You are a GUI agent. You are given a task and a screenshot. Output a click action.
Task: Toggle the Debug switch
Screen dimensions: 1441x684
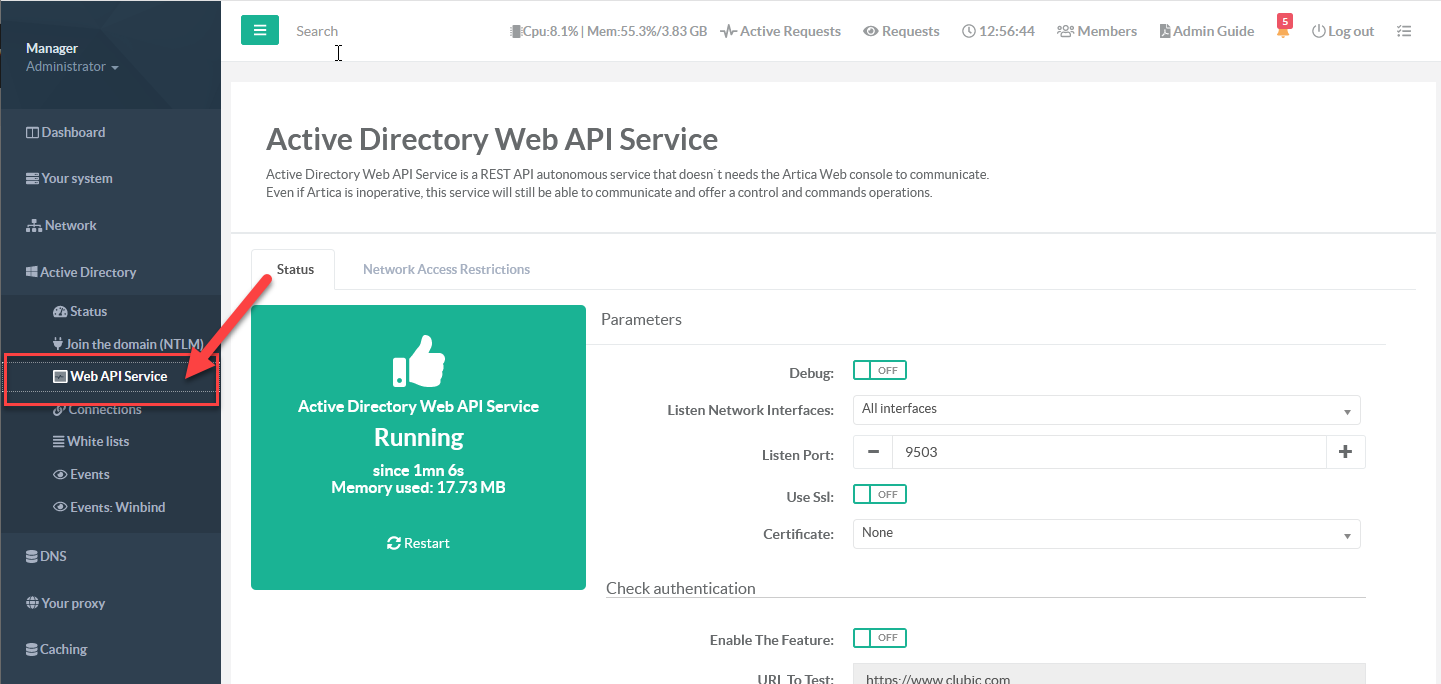point(879,370)
